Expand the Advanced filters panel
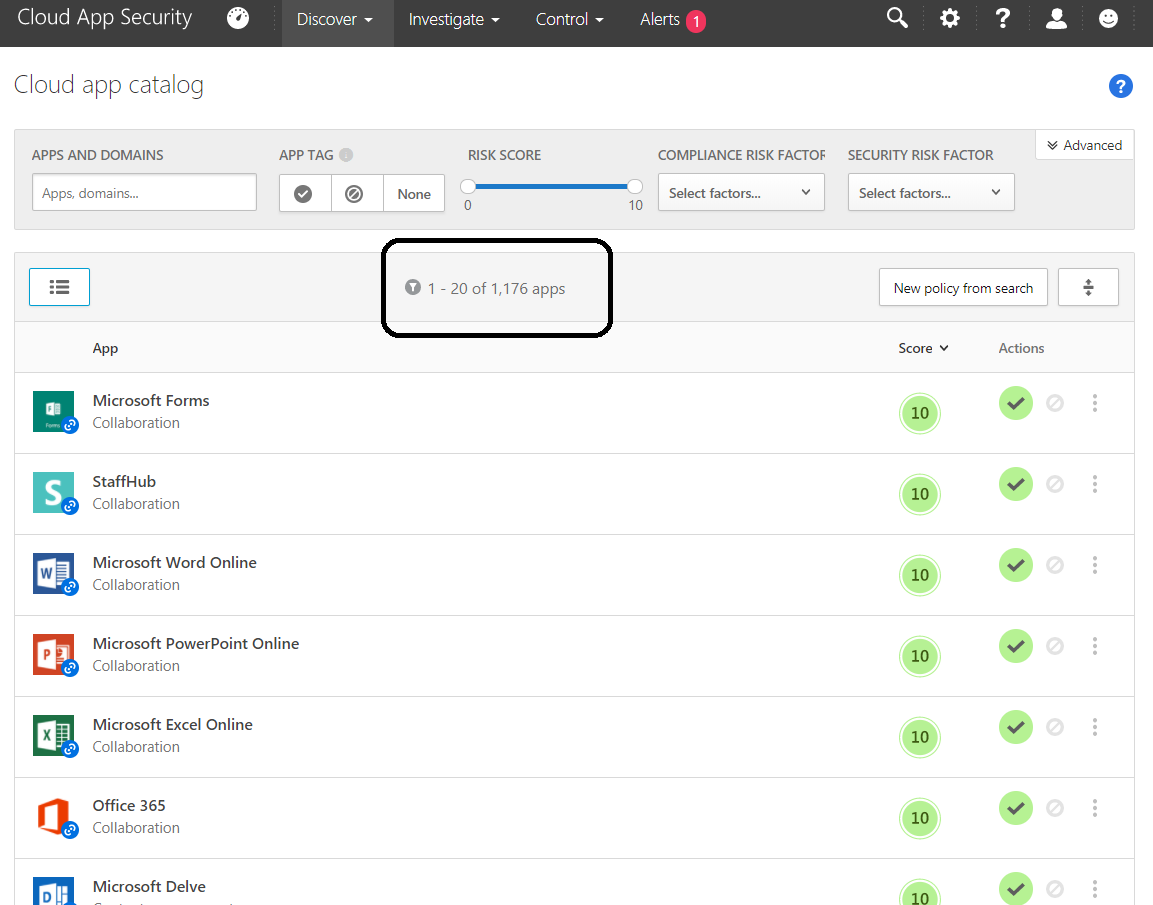1153x905 pixels. (1085, 146)
